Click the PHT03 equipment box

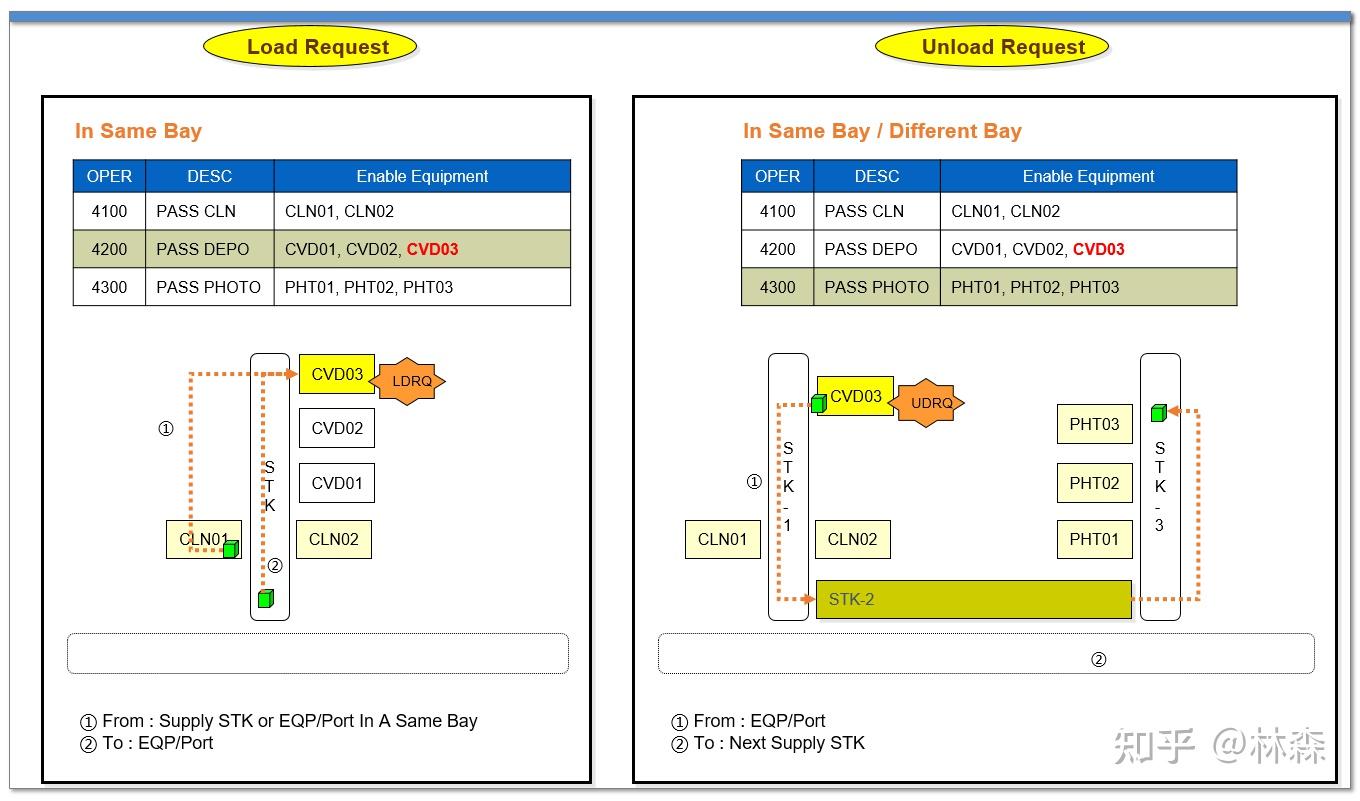[1095, 424]
